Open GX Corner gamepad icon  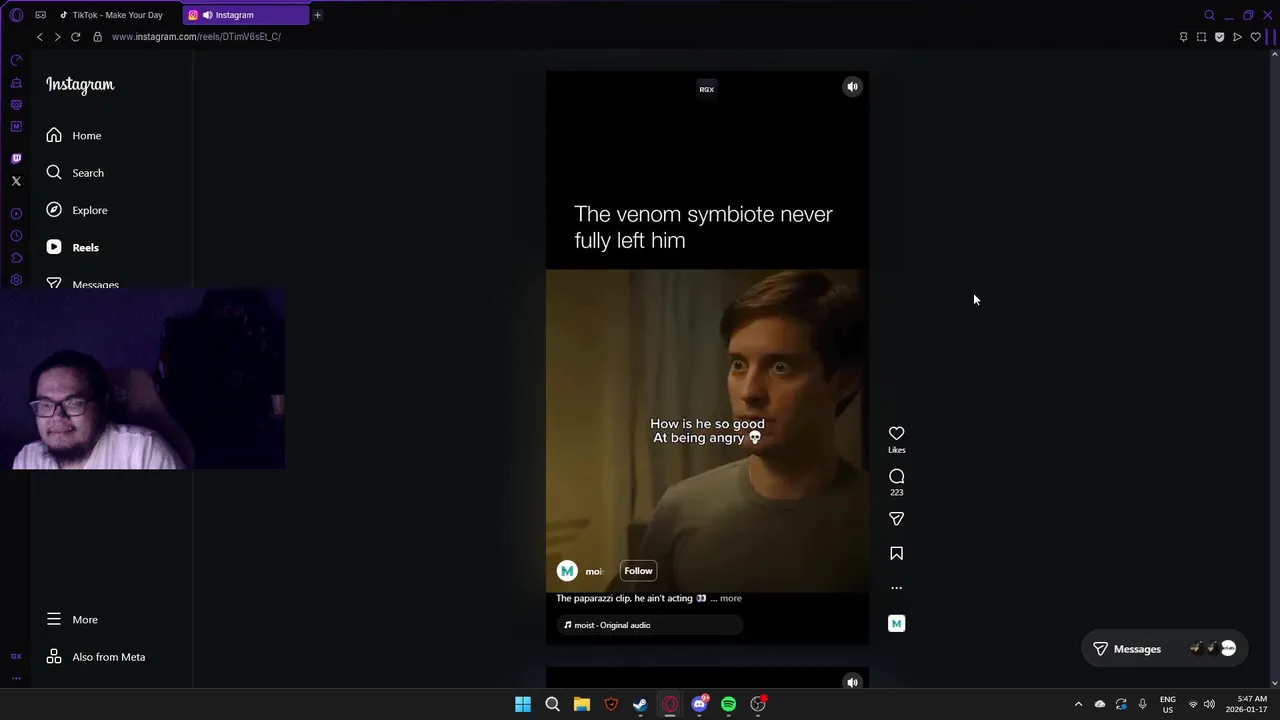tap(41, 15)
